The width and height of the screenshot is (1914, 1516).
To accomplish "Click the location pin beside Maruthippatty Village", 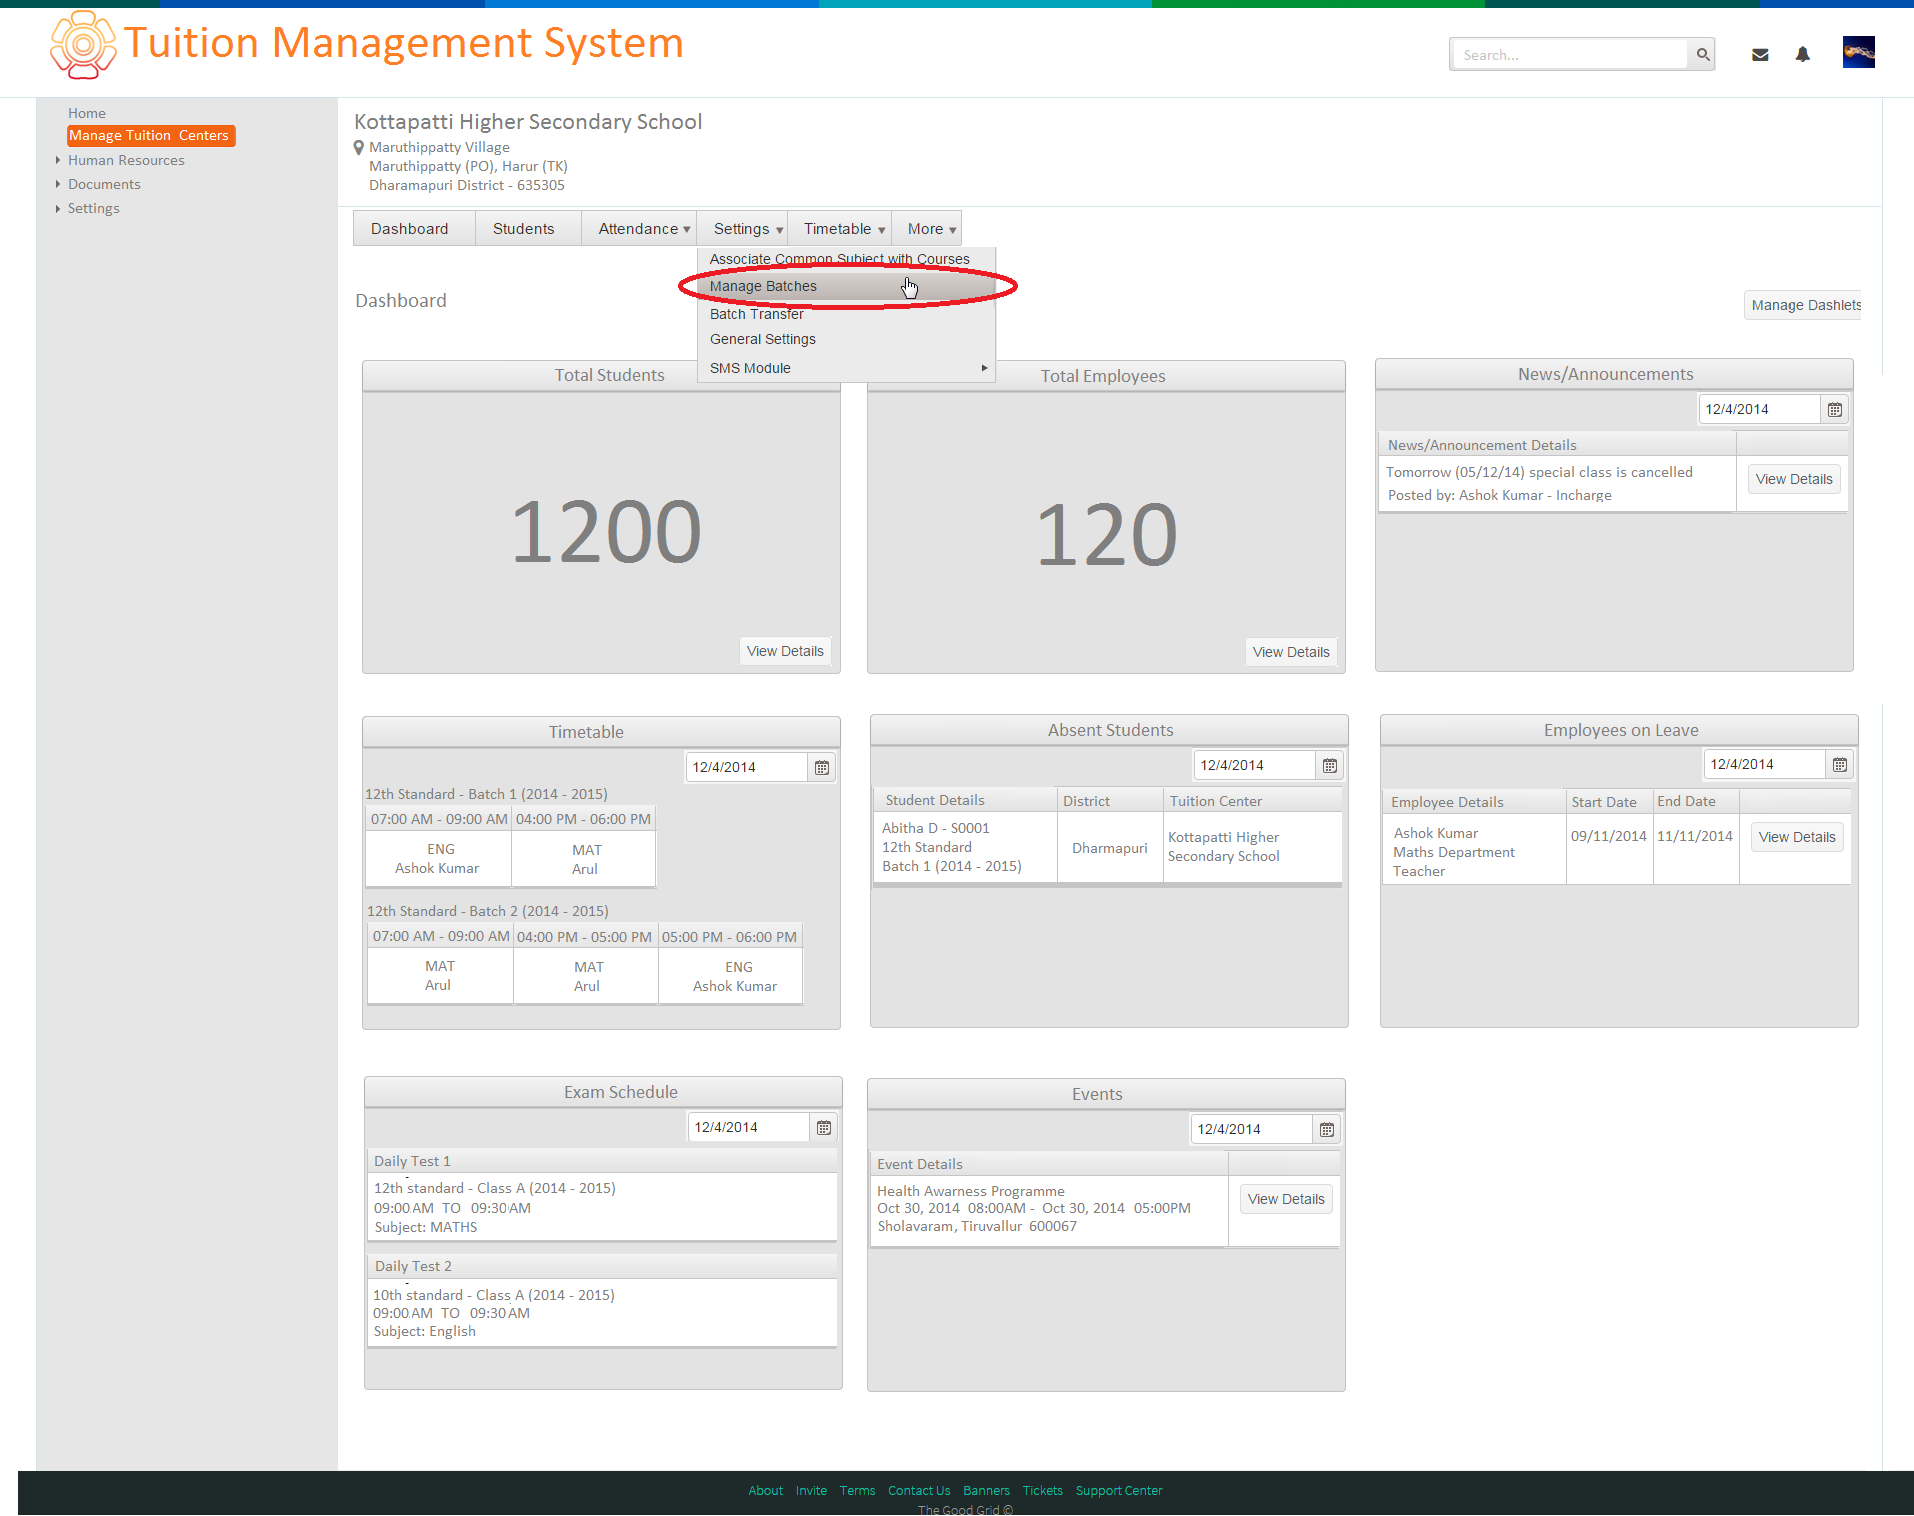I will (x=359, y=148).
